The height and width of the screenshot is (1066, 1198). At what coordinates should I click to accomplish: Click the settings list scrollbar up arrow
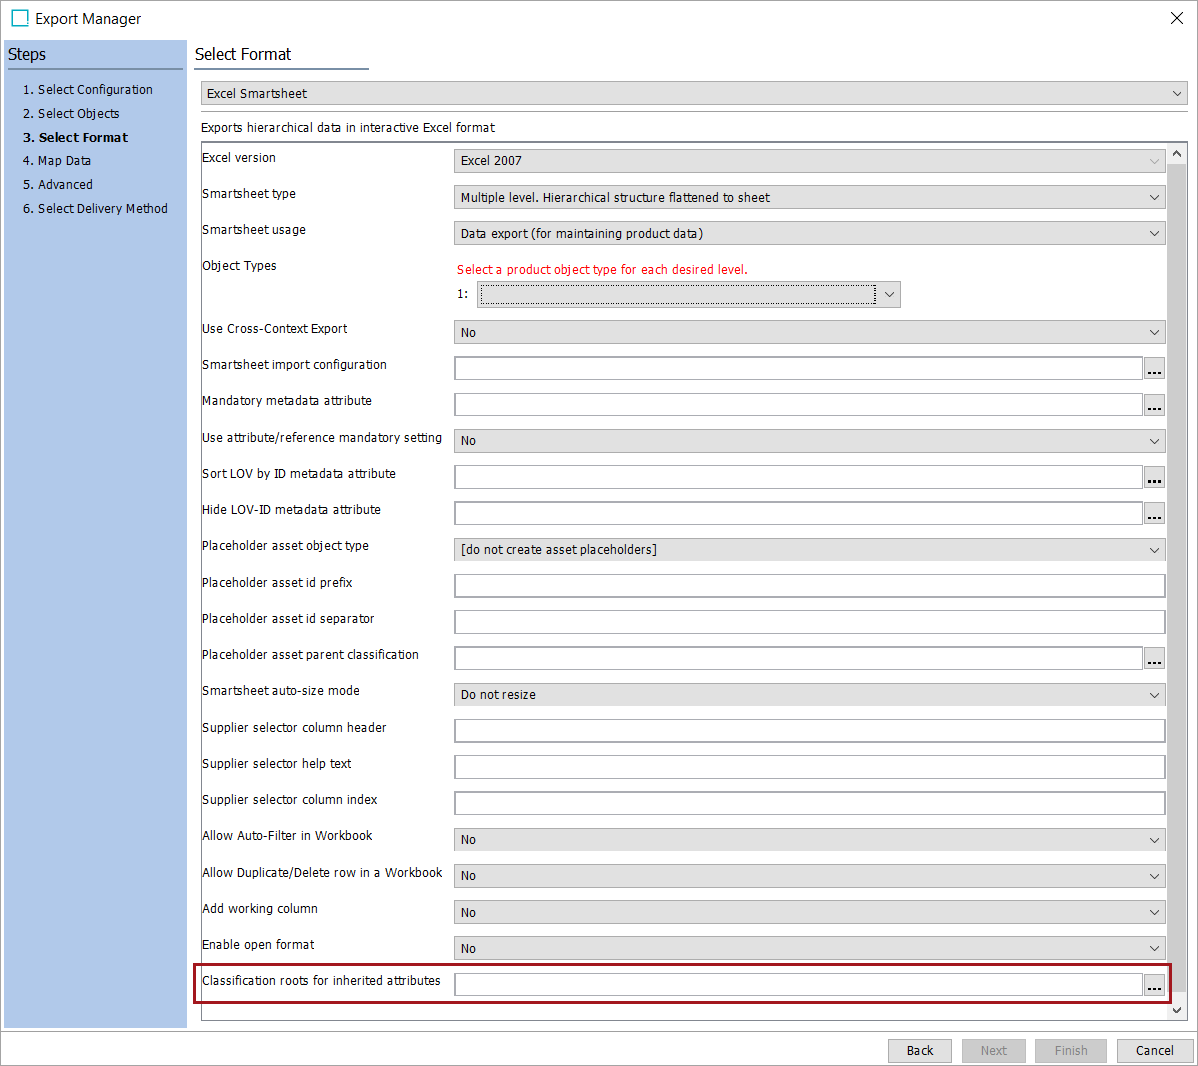[x=1177, y=154]
